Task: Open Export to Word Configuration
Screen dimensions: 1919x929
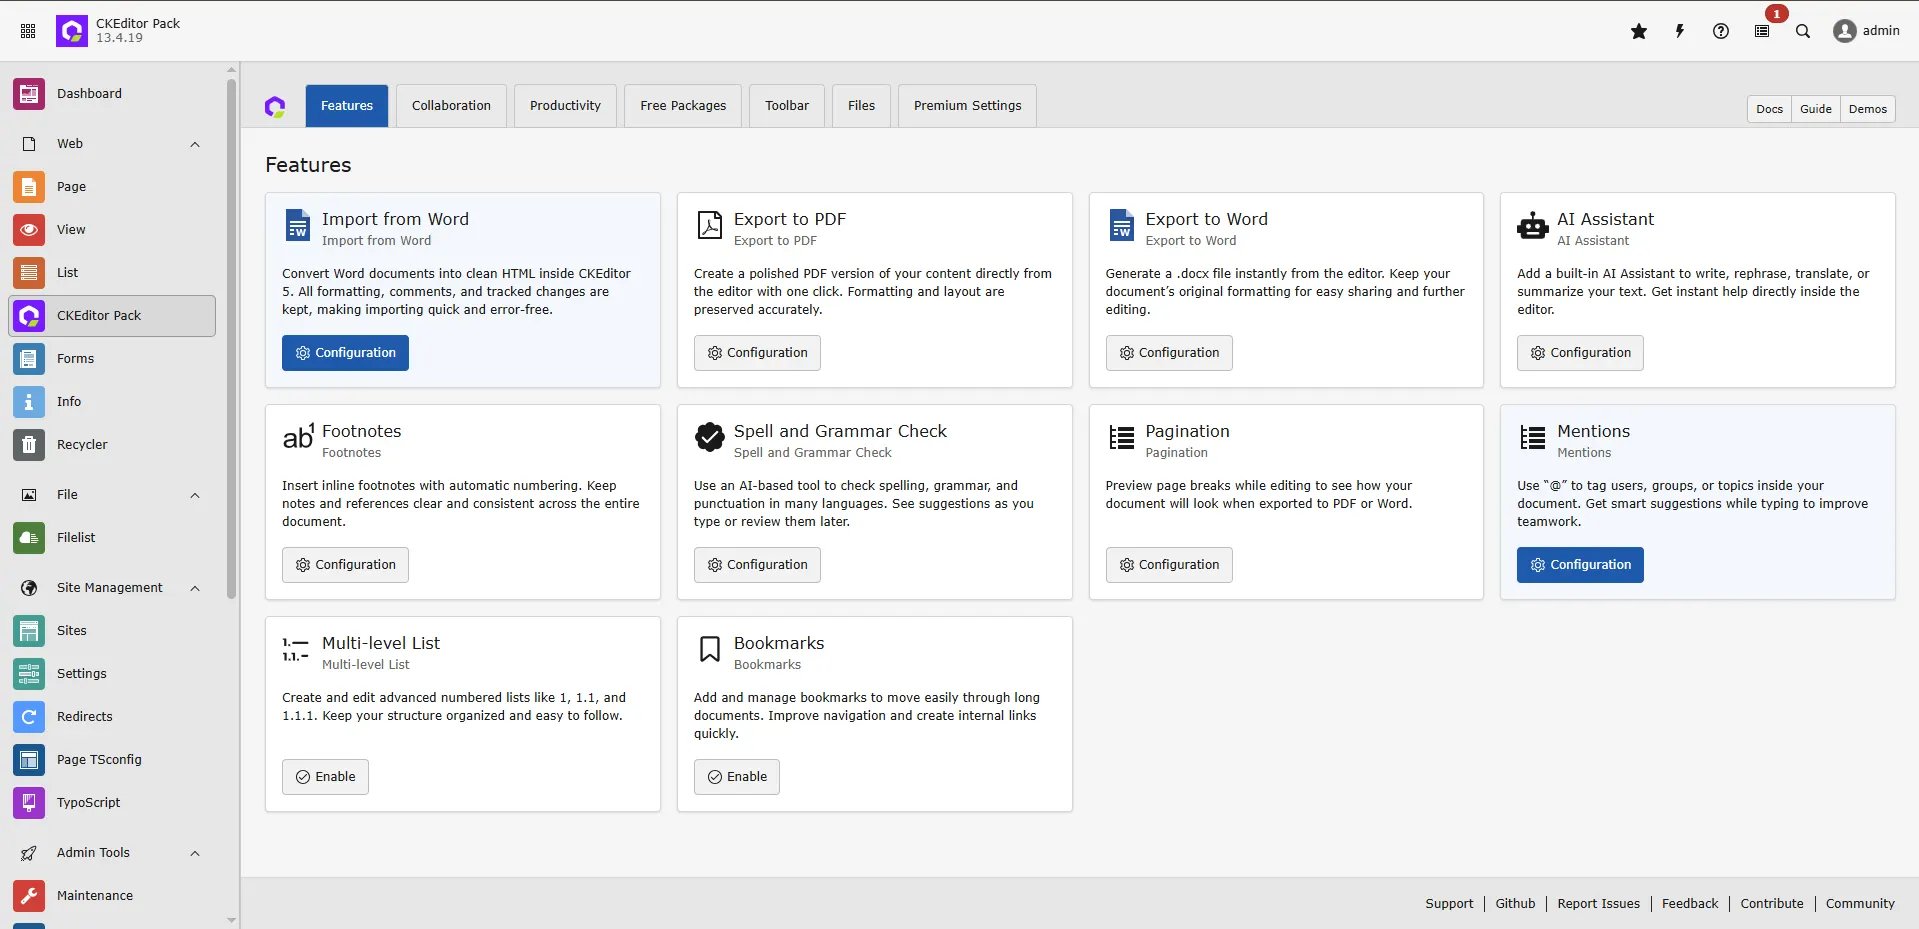Action: coord(1169,353)
